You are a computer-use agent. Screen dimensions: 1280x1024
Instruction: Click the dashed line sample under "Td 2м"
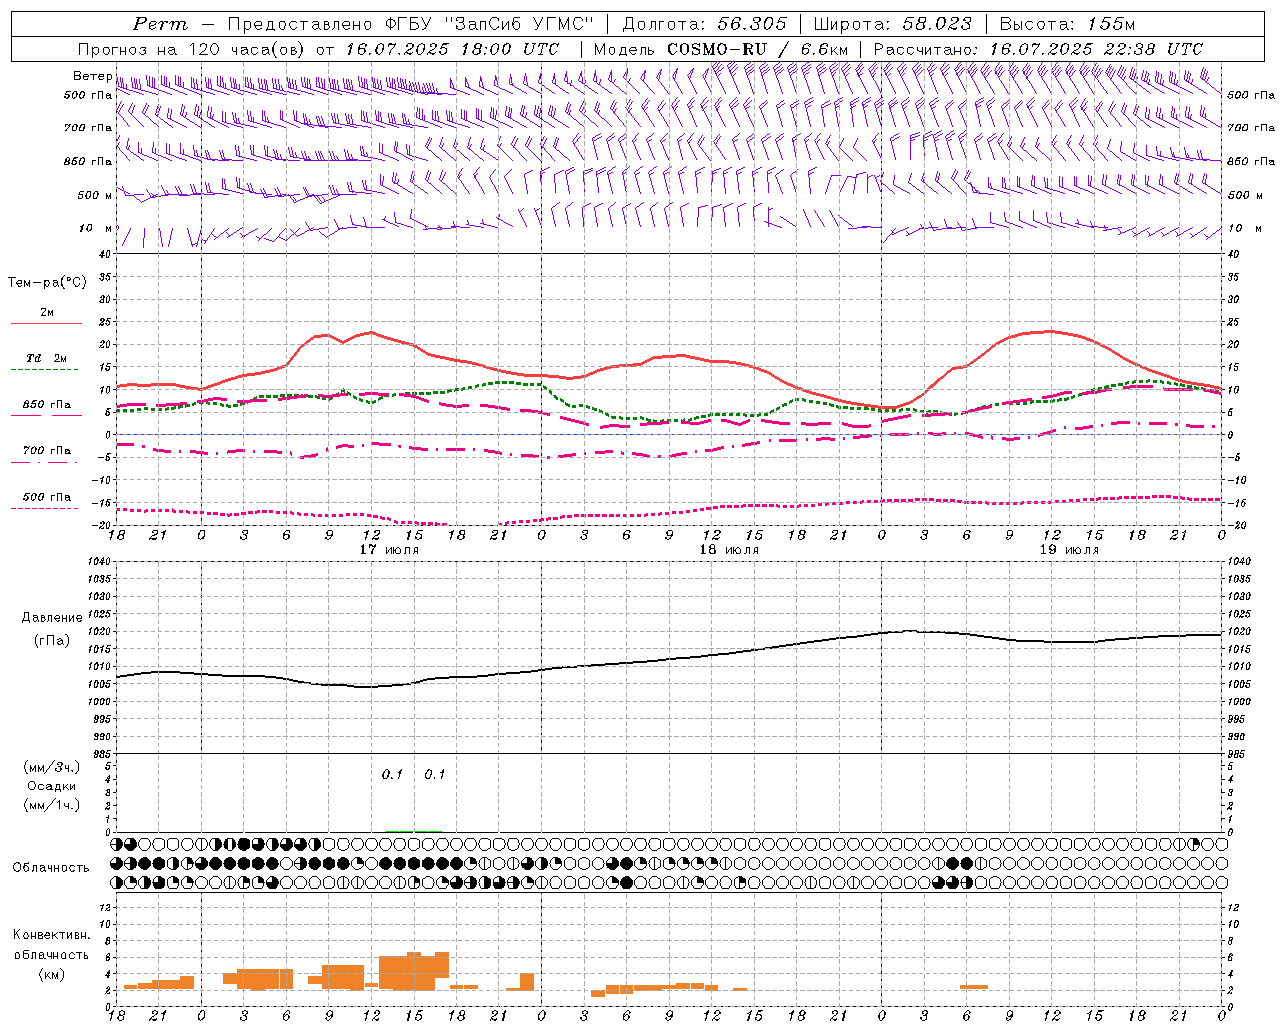pos(46,370)
